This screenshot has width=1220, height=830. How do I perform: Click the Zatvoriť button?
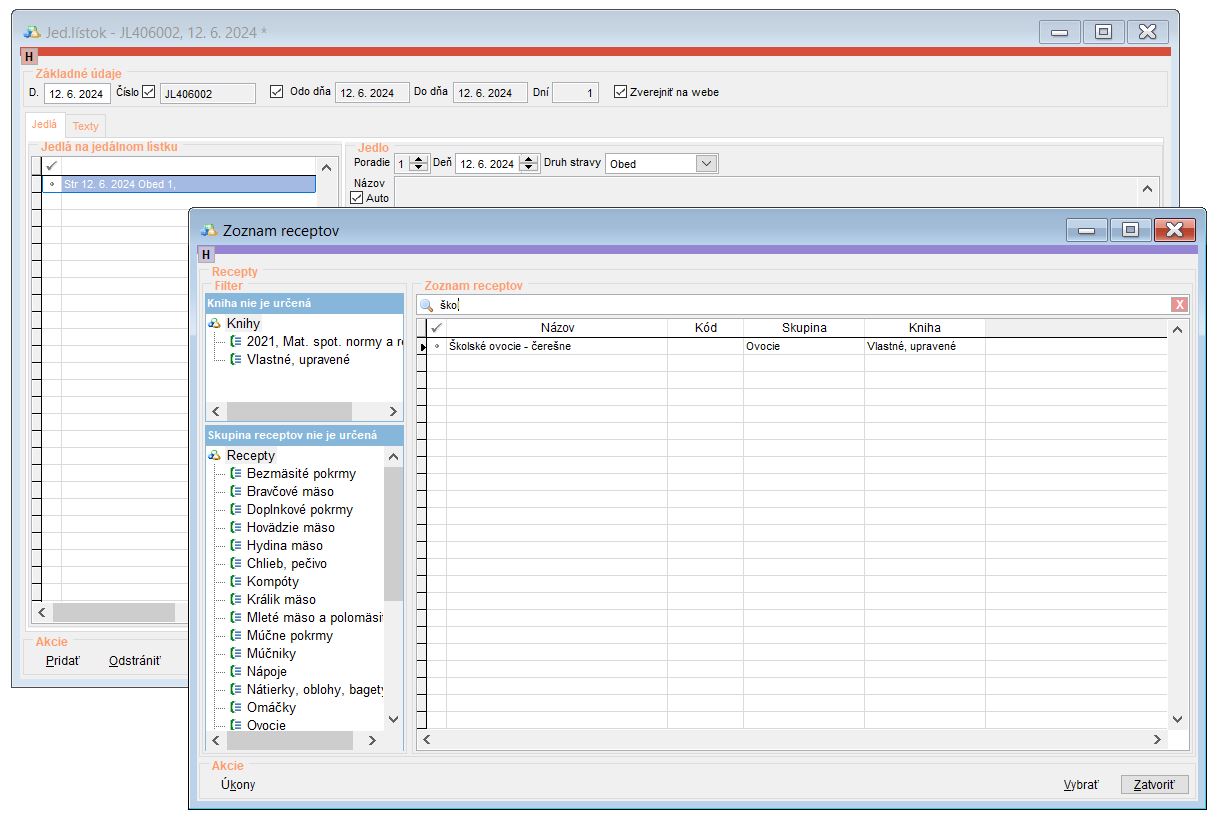(1154, 785)
